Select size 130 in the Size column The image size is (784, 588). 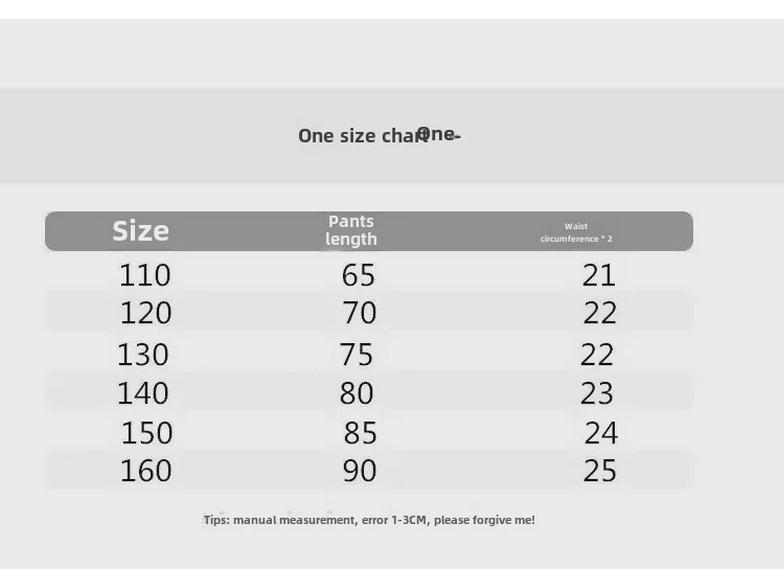coord(143,355)
